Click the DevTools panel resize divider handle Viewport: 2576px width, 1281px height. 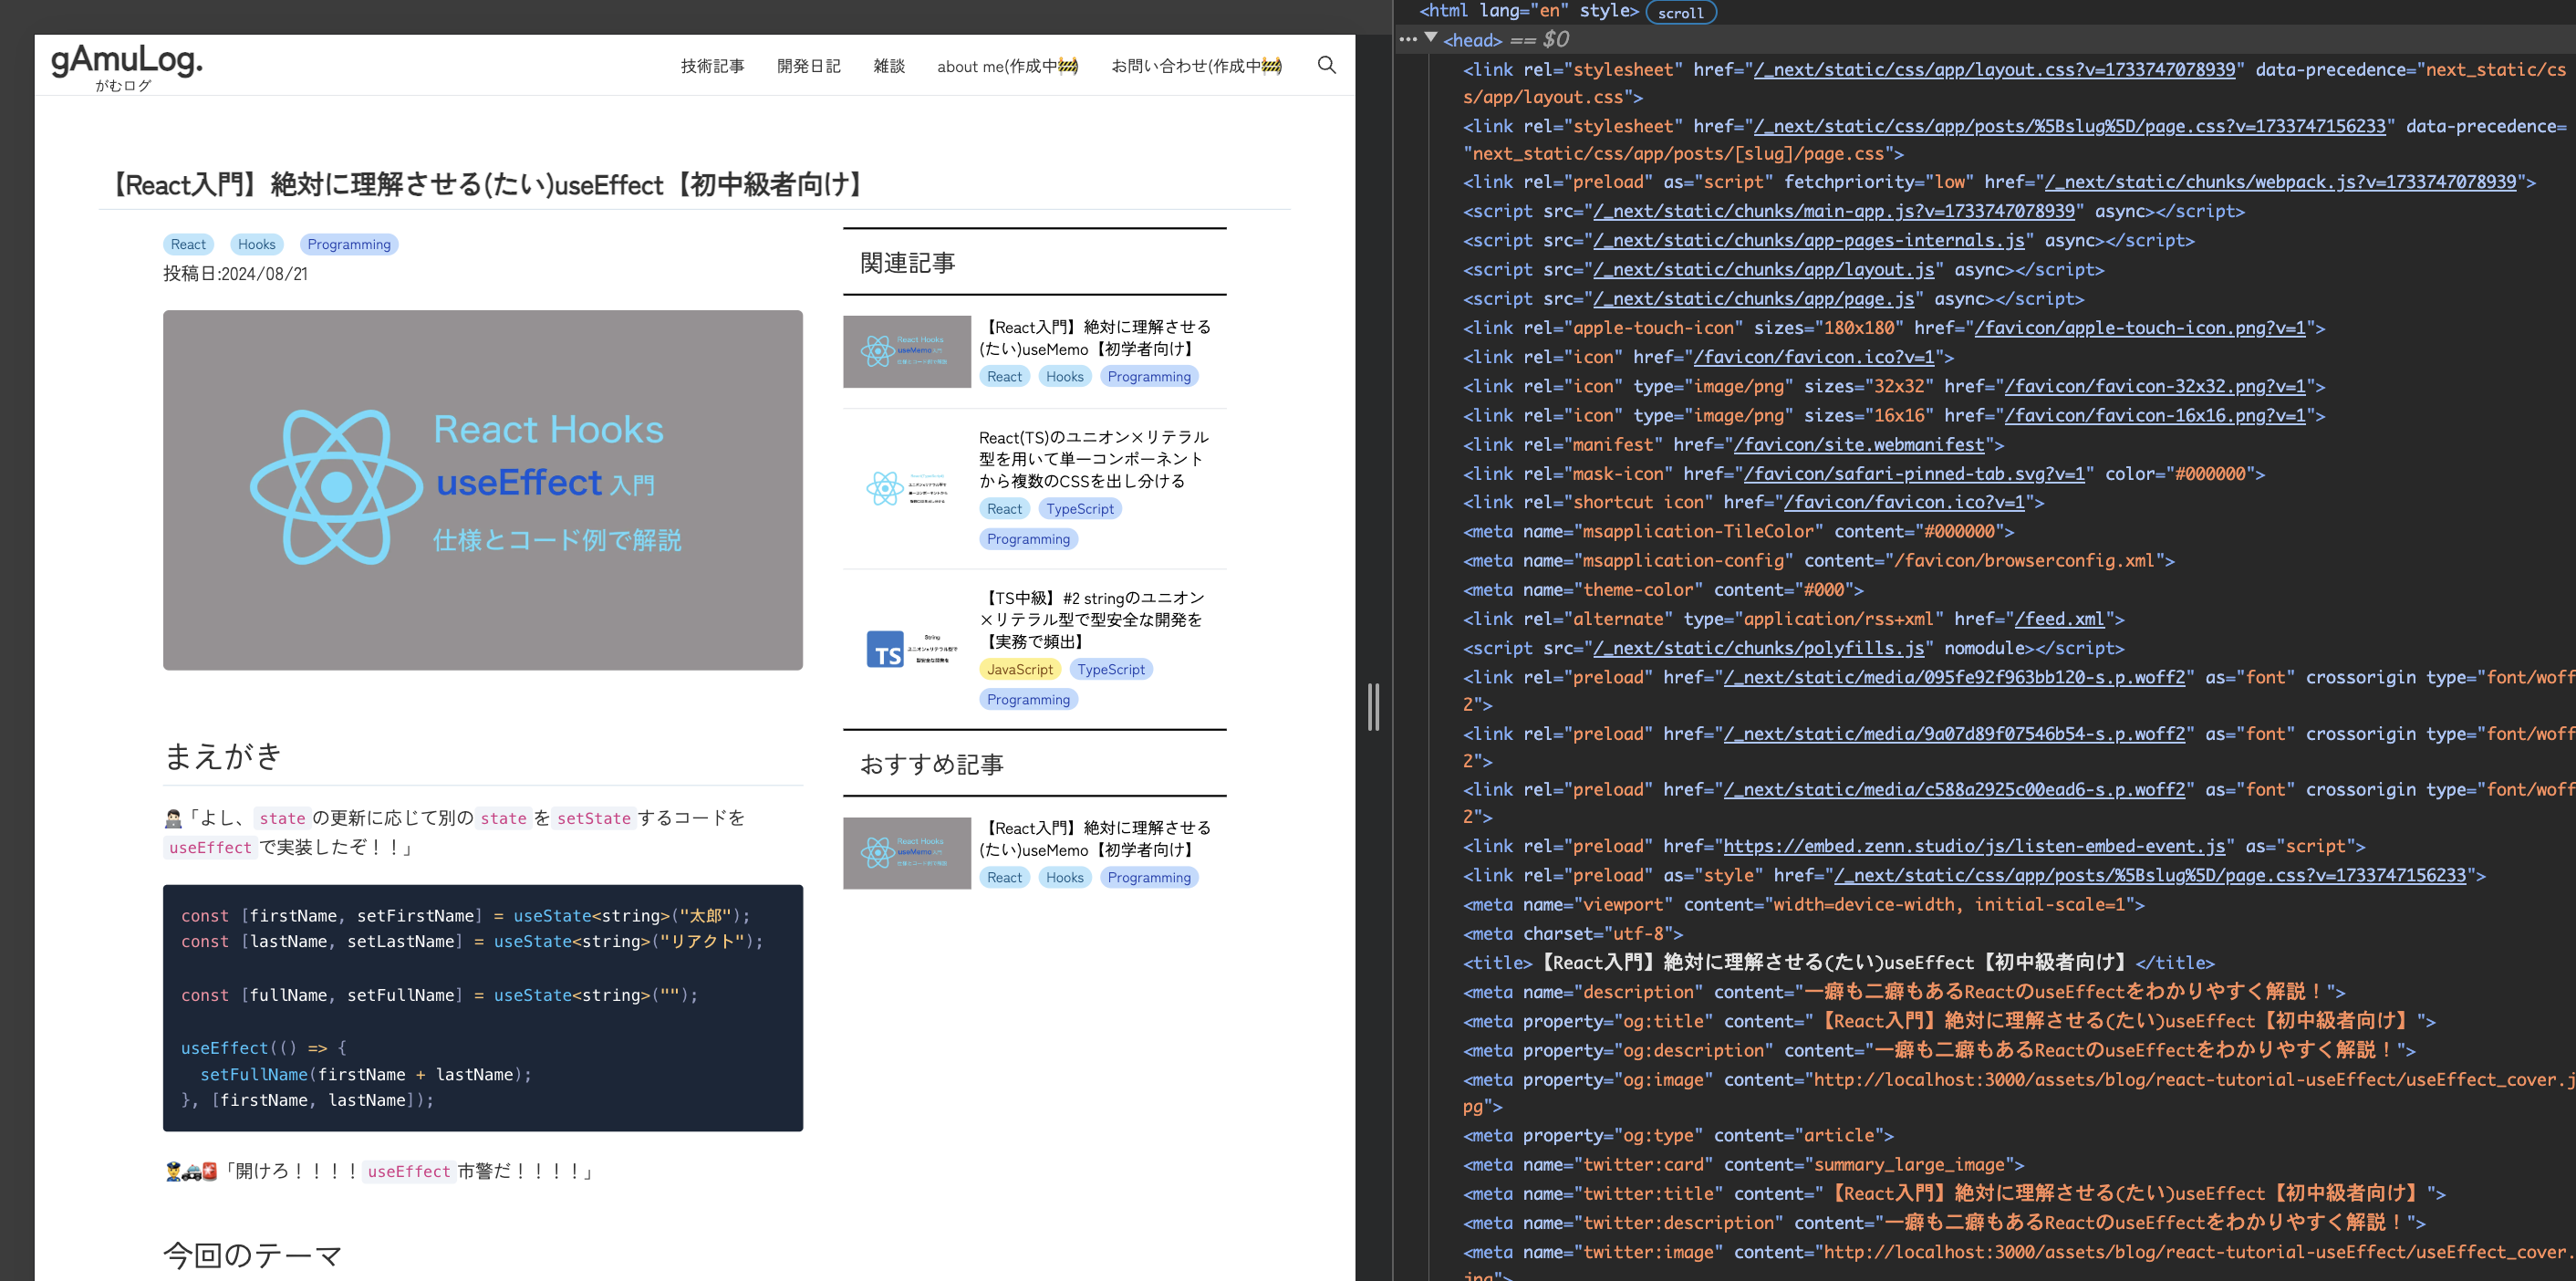[1373, 707]
